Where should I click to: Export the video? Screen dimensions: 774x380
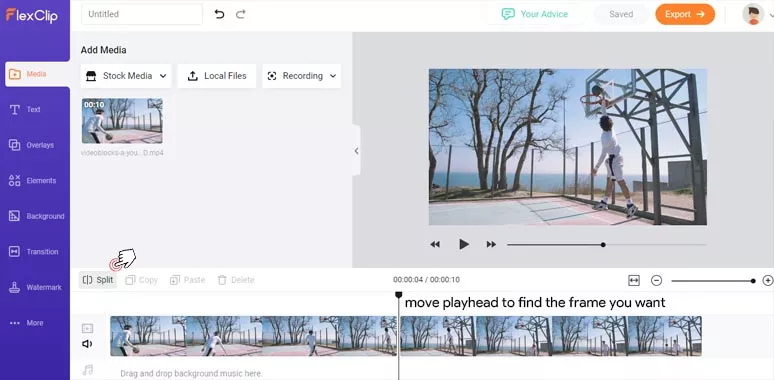(x=685, y=14)
